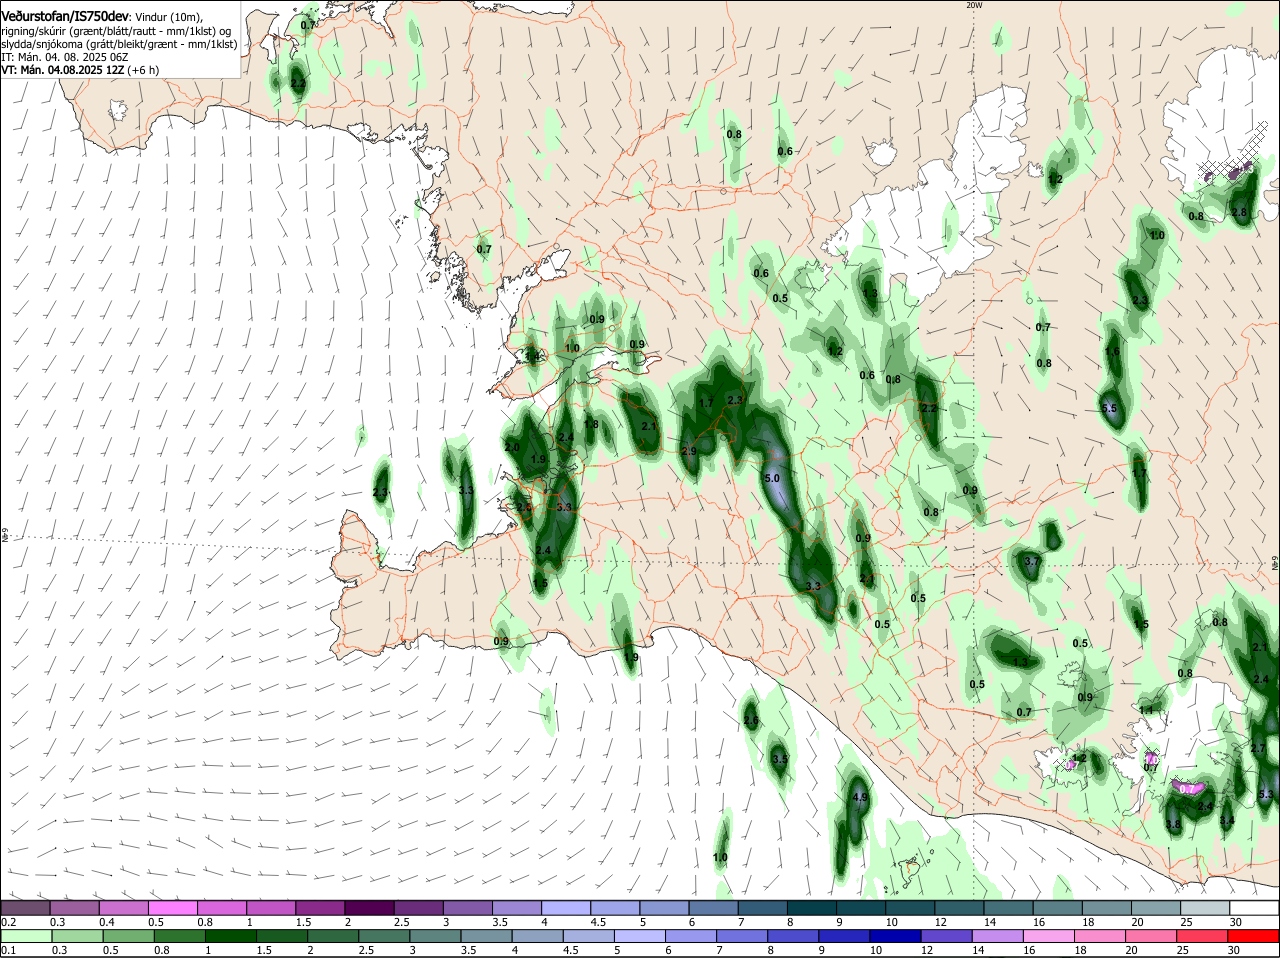Click the 2.8 value near the glacier
Viewport: 1280px width, 958px height.
click(x=1239, y=212)
